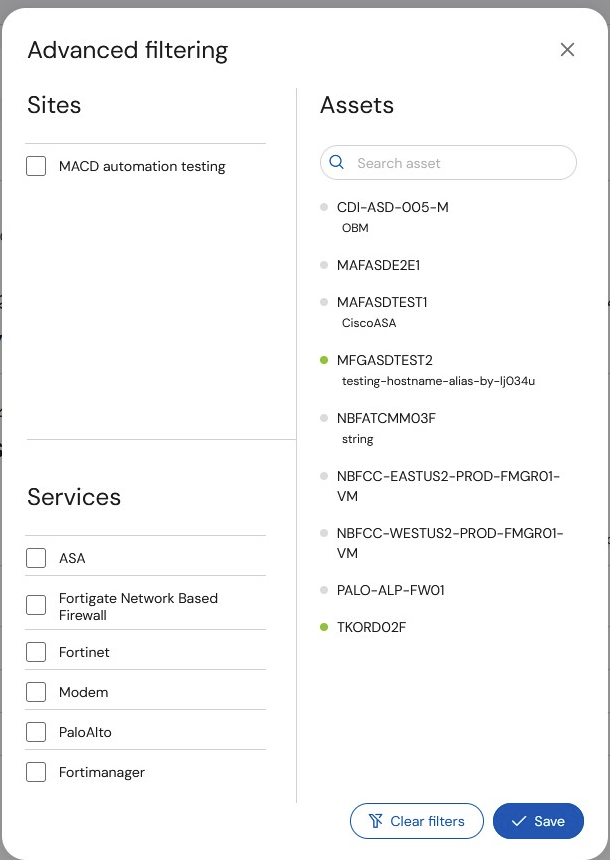Click the funnel icon in Clear filters
Viewport: 610px width, 860px height.
point(376,821)
